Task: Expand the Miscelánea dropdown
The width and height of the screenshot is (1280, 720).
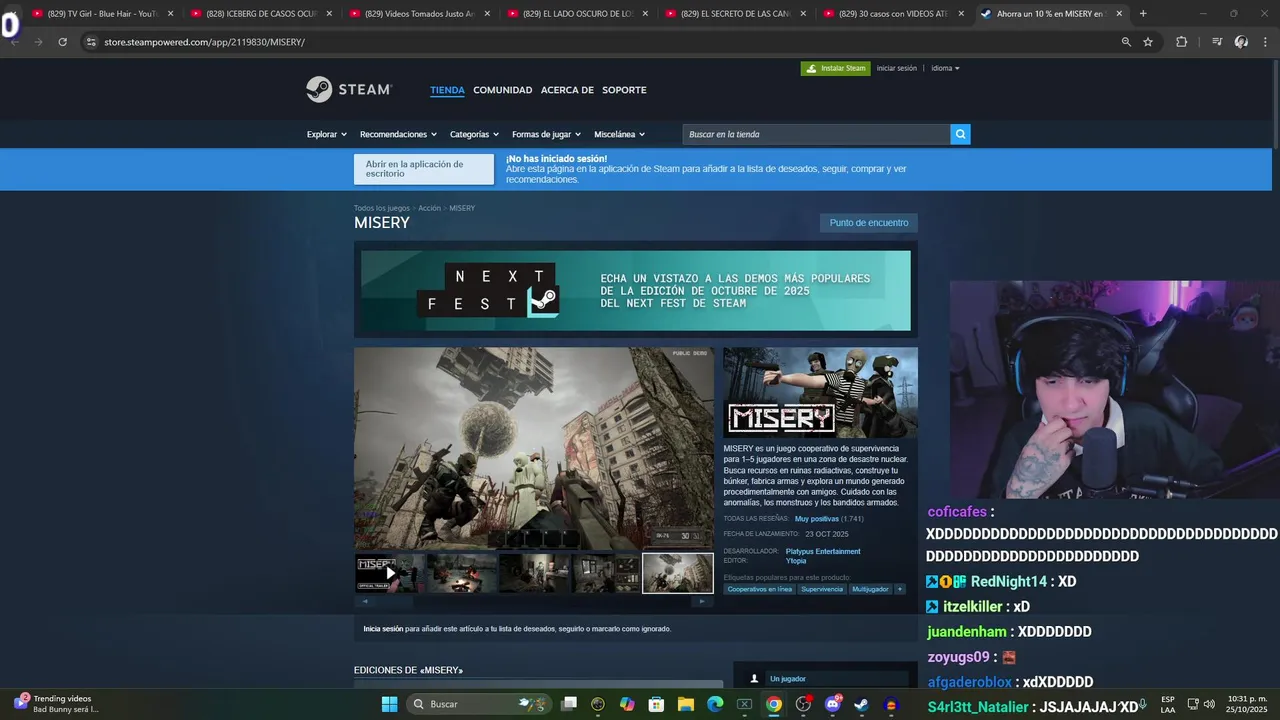Action: [x=619, y=134]
